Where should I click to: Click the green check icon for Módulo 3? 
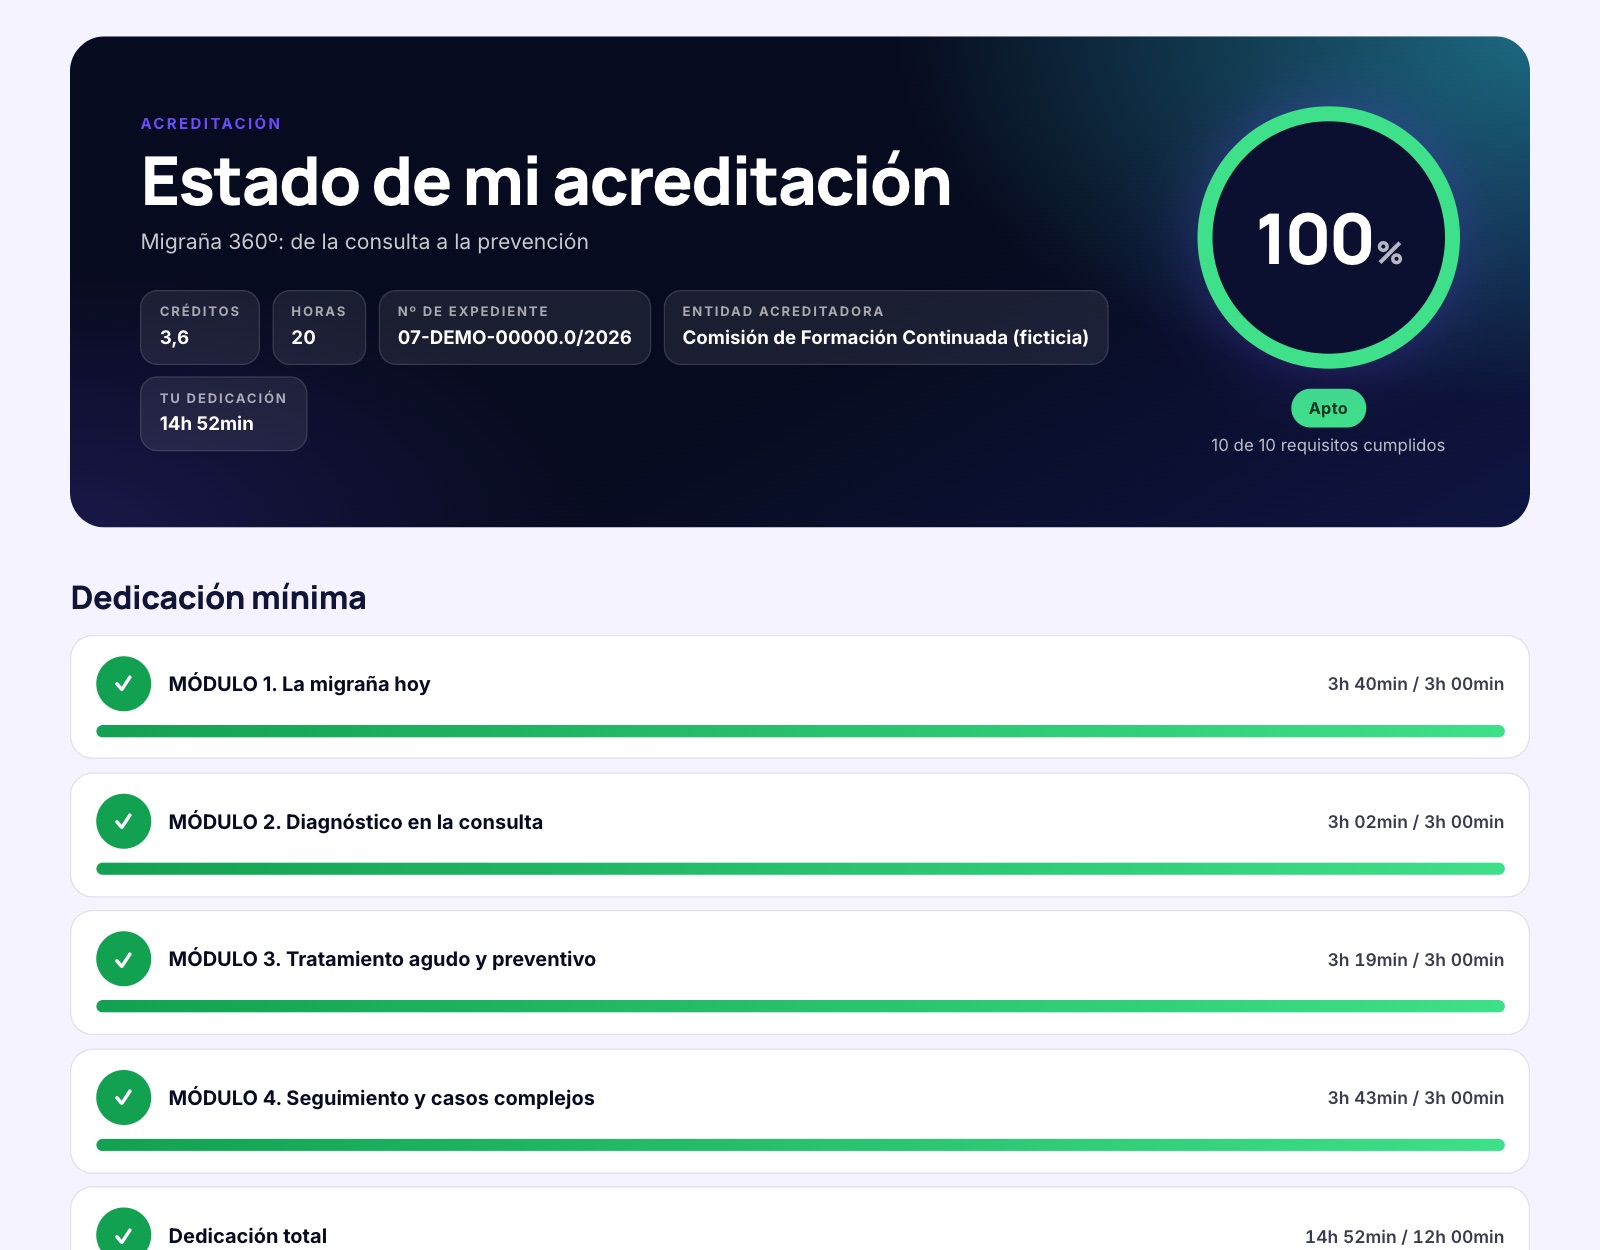coord(123,959)
